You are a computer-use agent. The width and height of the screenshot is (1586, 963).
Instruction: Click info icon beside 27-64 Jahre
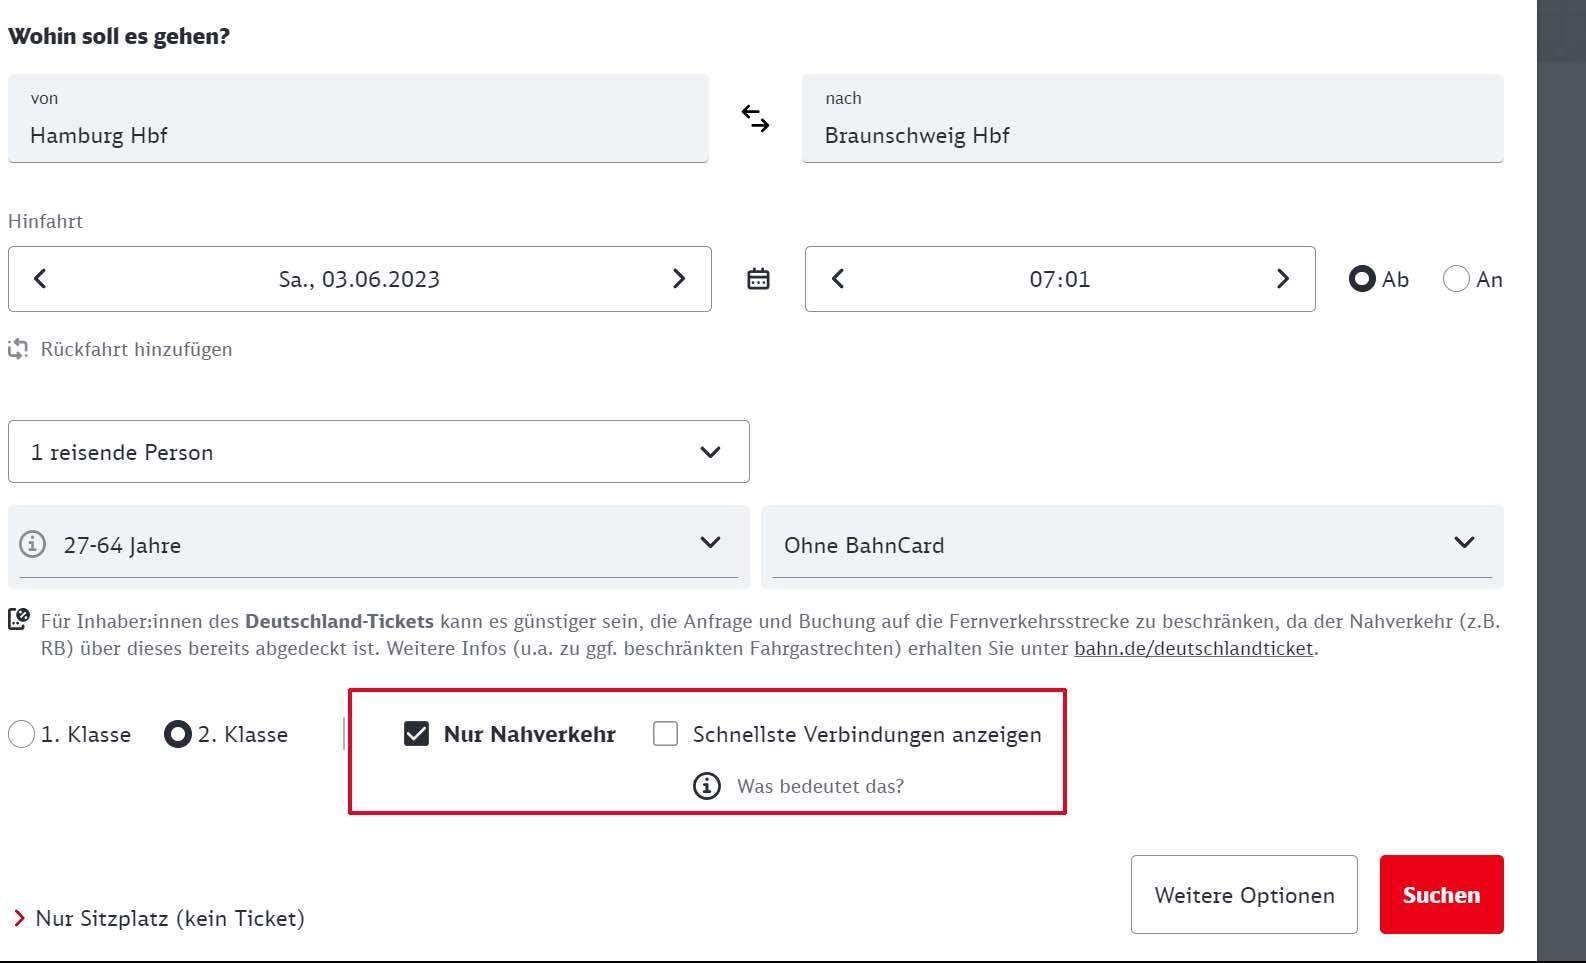[33, 544]
